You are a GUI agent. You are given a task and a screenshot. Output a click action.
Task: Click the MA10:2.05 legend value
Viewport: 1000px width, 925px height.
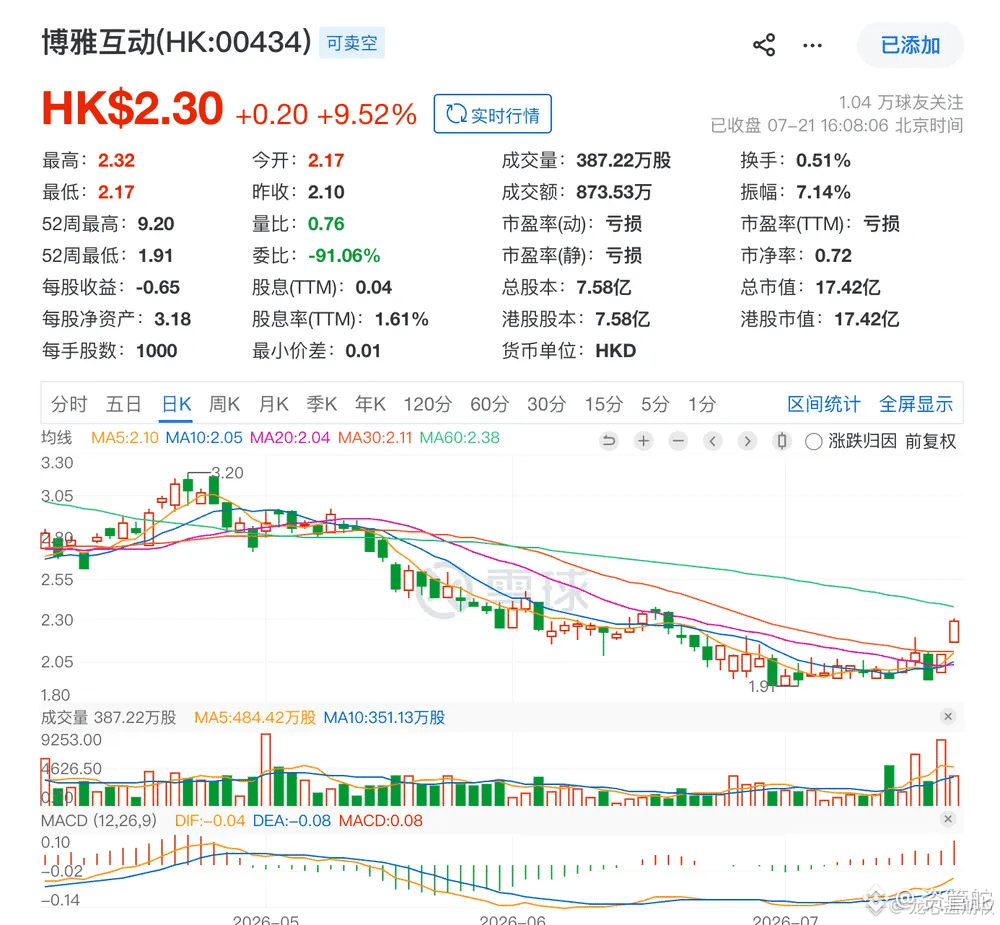point(204,438)
